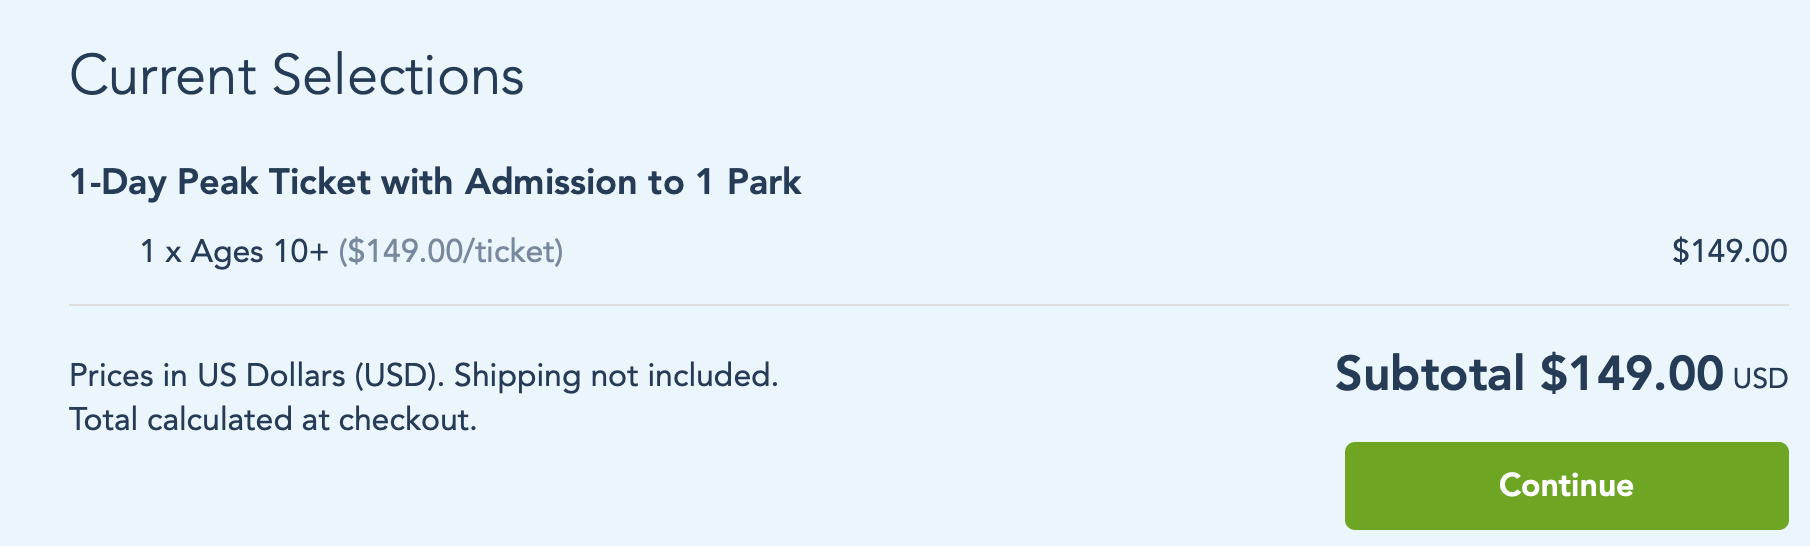This screenshot has height=546, width=1810.
Task: Click the 'Shipping not included.' sentence
Action: click(615, 376)
